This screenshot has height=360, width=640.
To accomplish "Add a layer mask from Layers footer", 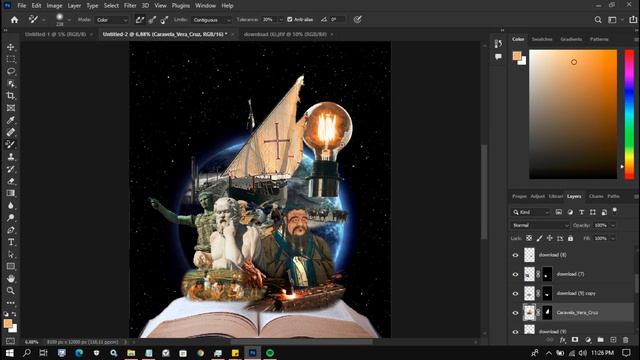I will pyautogui.click(x=575, y=340).
